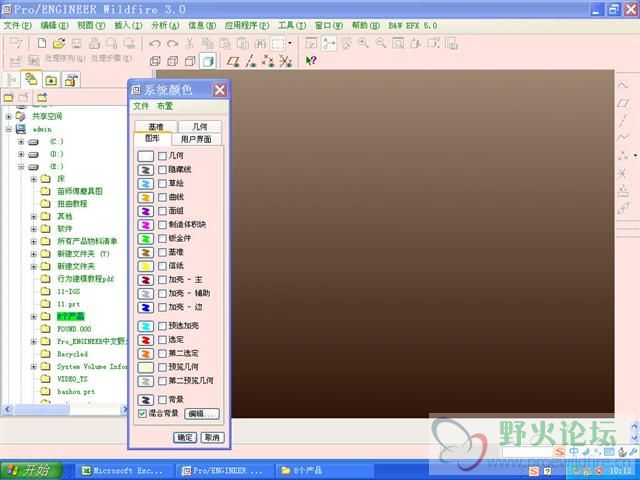
Task: Toggle coordinate systems display icon
Action: (285, 61)
